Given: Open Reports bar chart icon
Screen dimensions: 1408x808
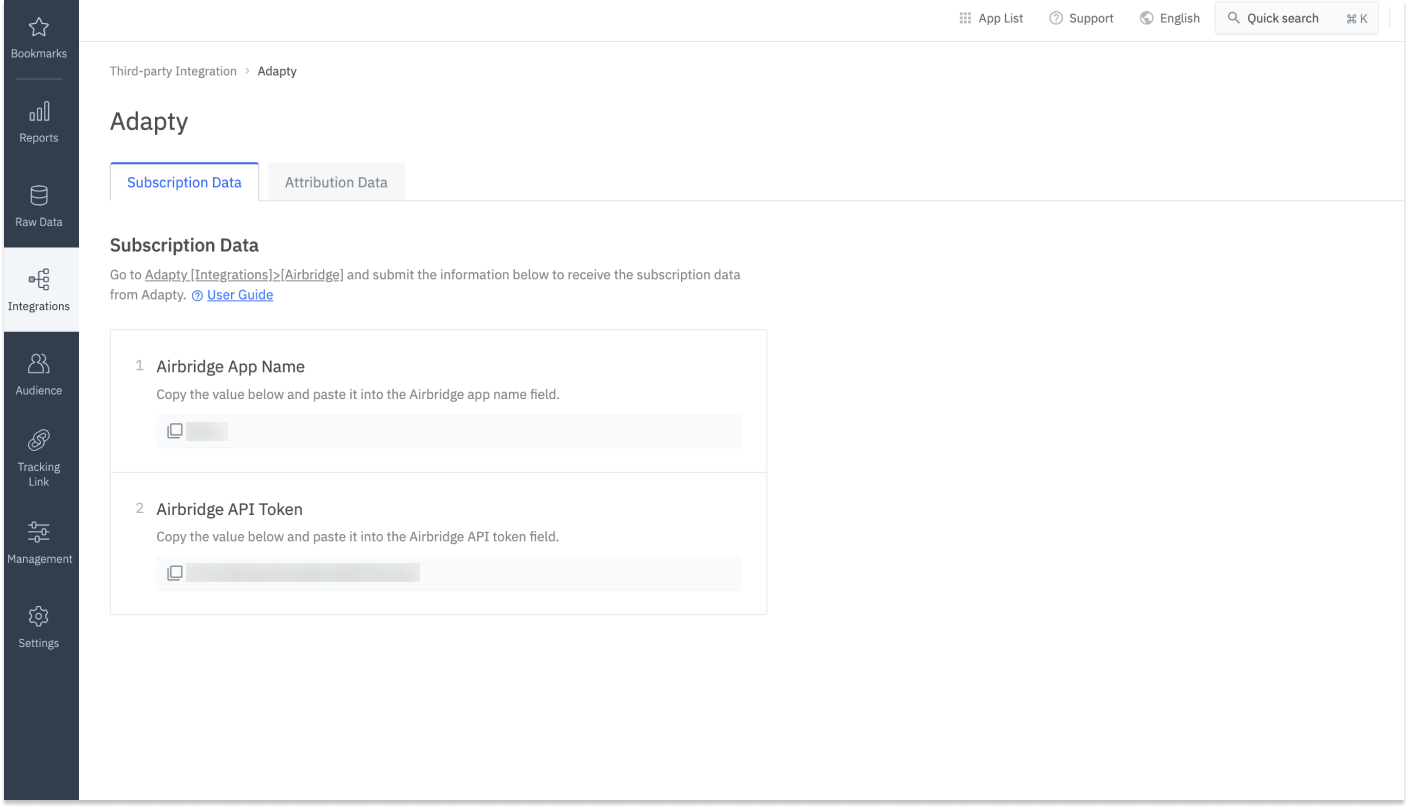Looking at the screenshot, I should point(39,111).
